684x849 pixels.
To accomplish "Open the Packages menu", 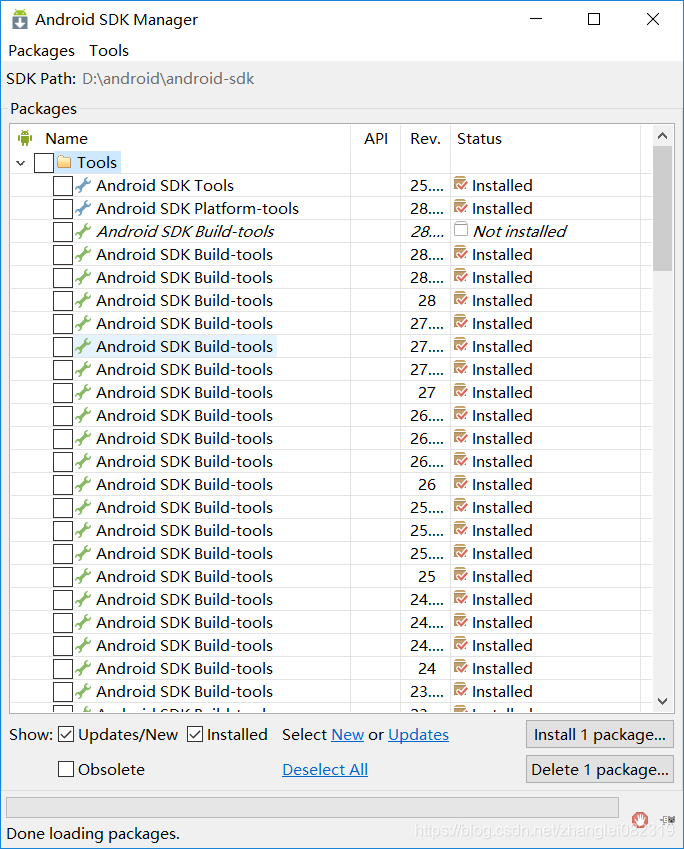I will (x=41, y=51).
